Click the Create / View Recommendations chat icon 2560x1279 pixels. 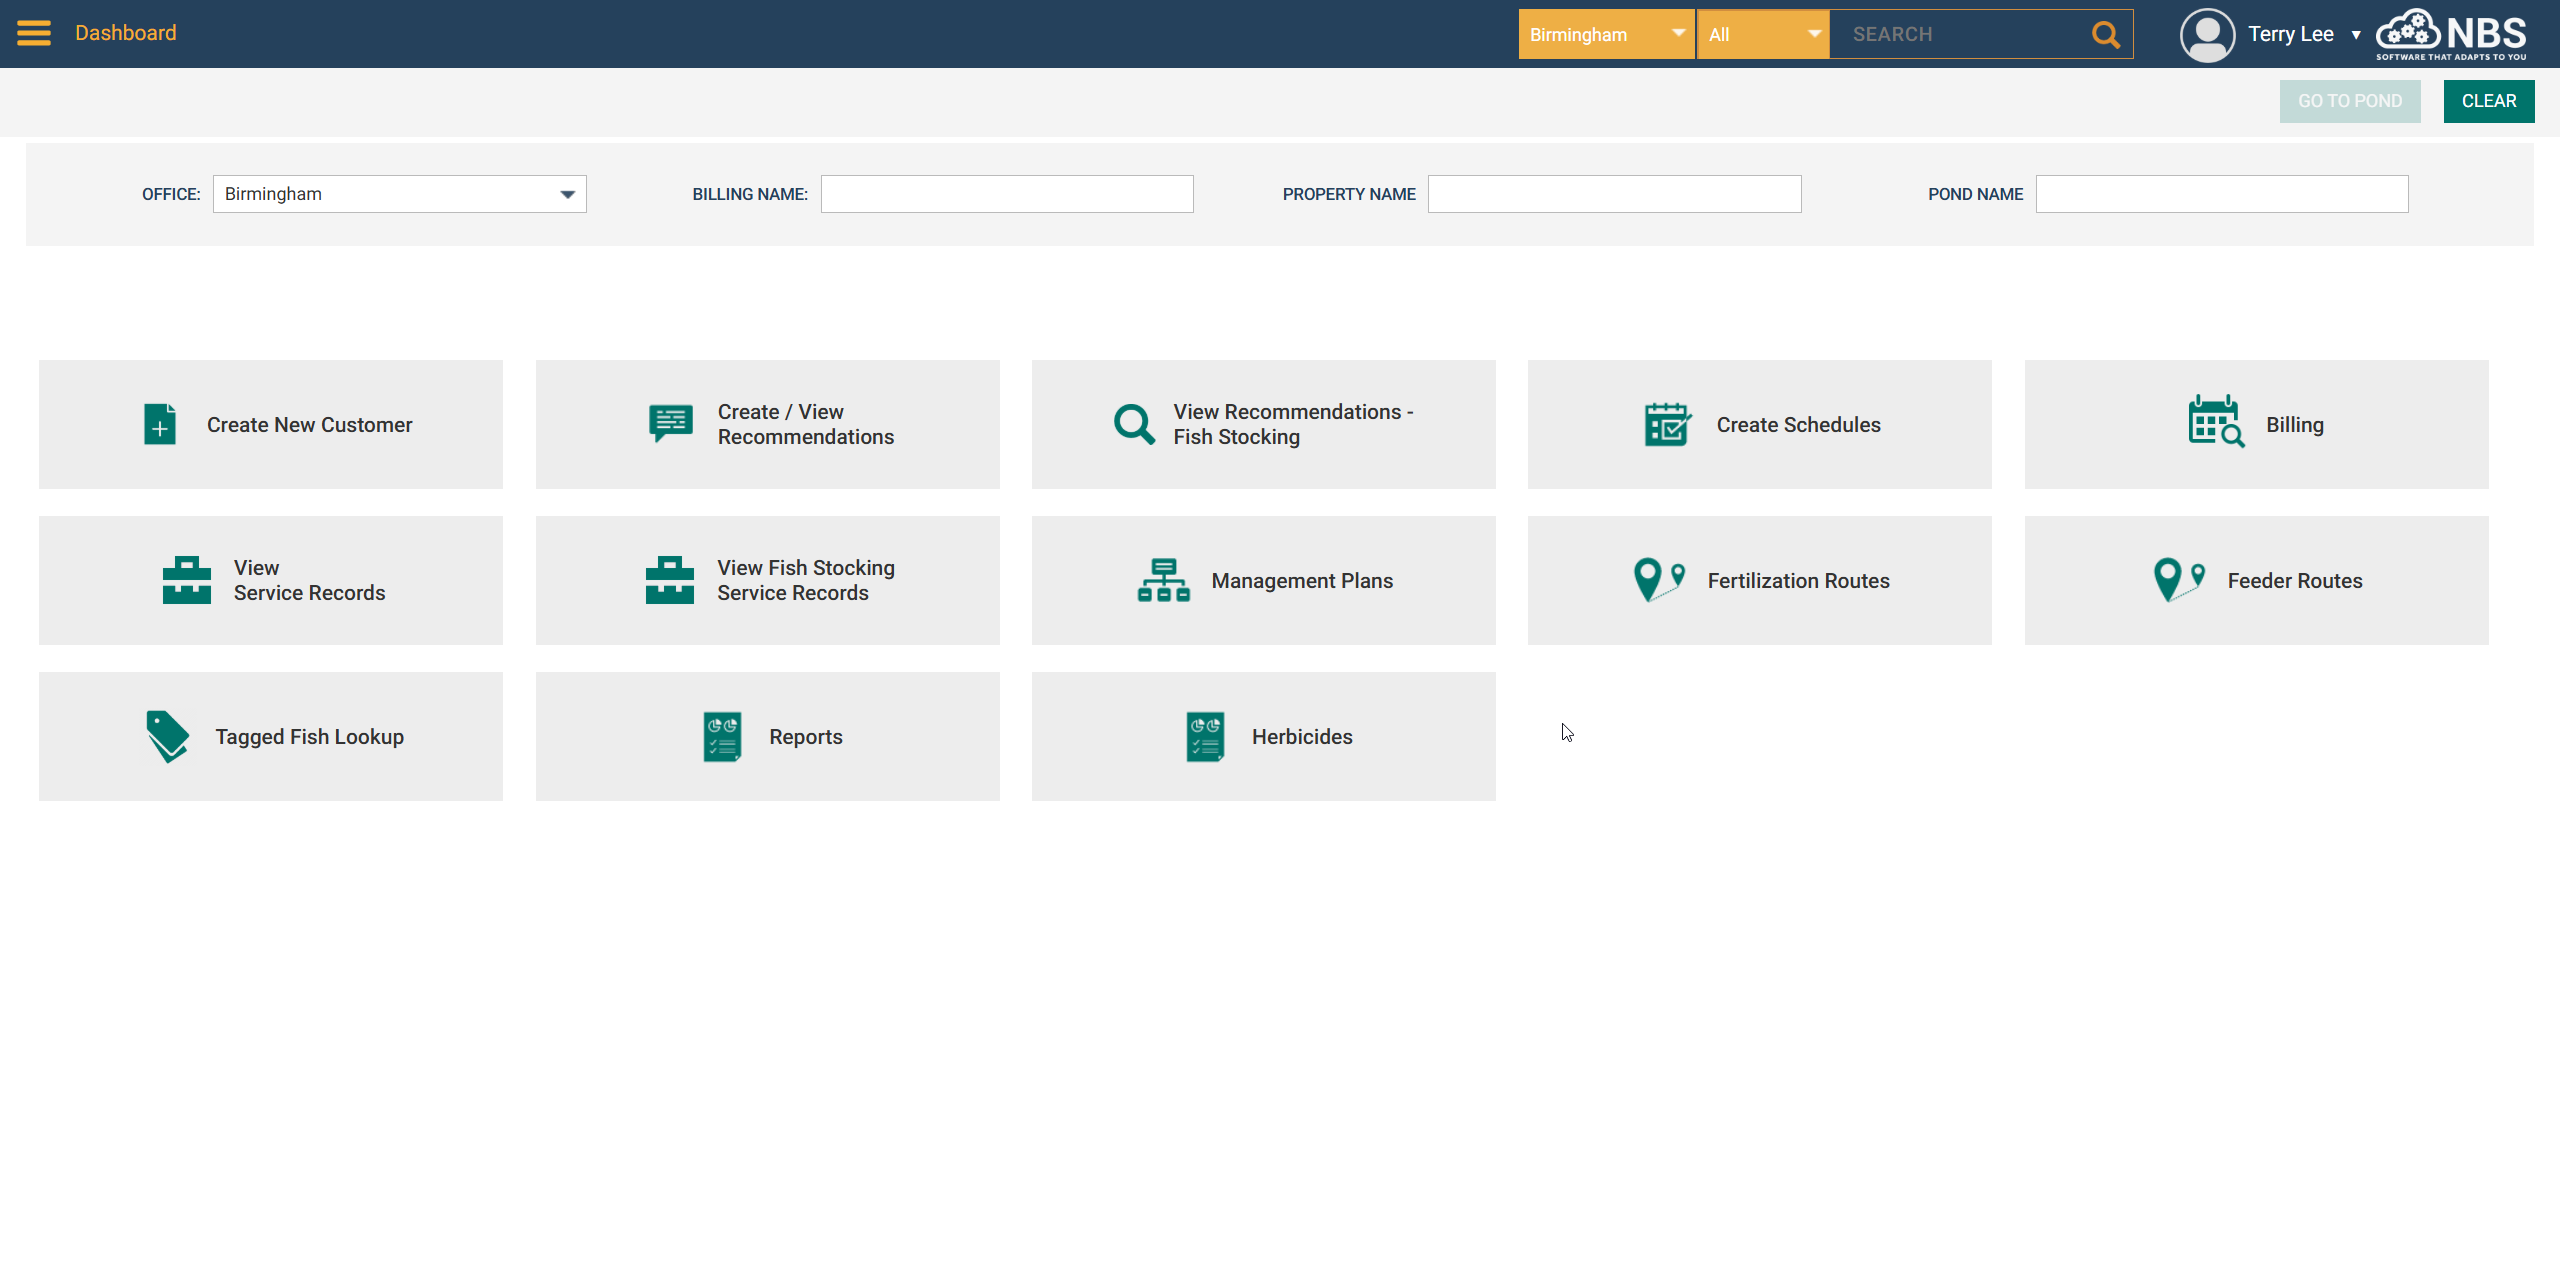click(671, 423)
